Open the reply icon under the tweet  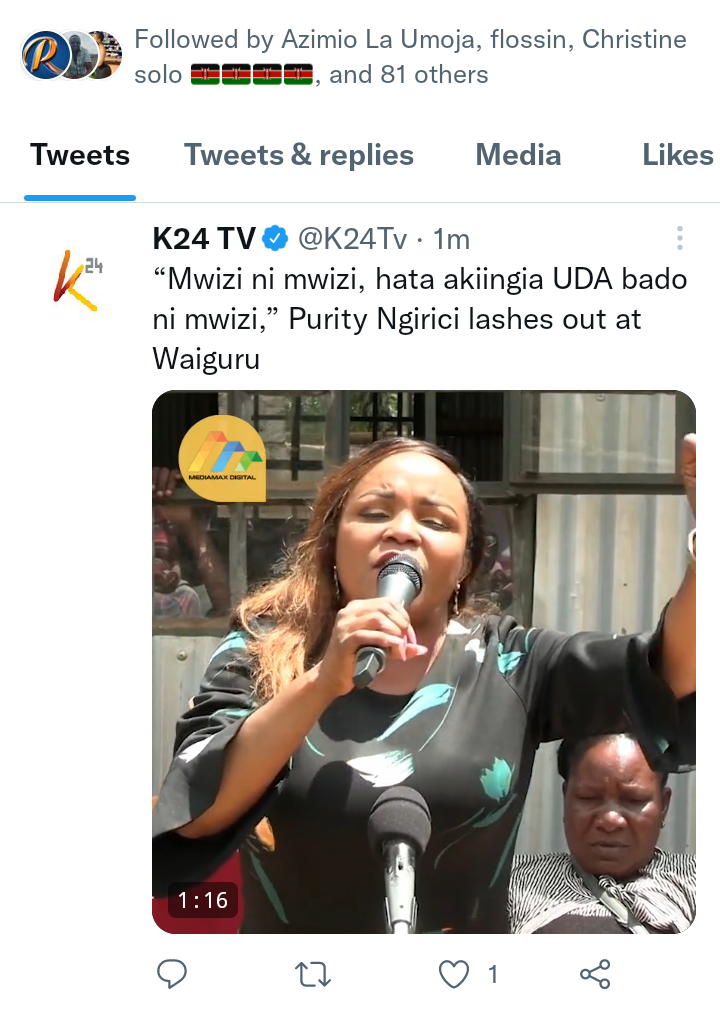pyautogui.click(x=172, y=974)
